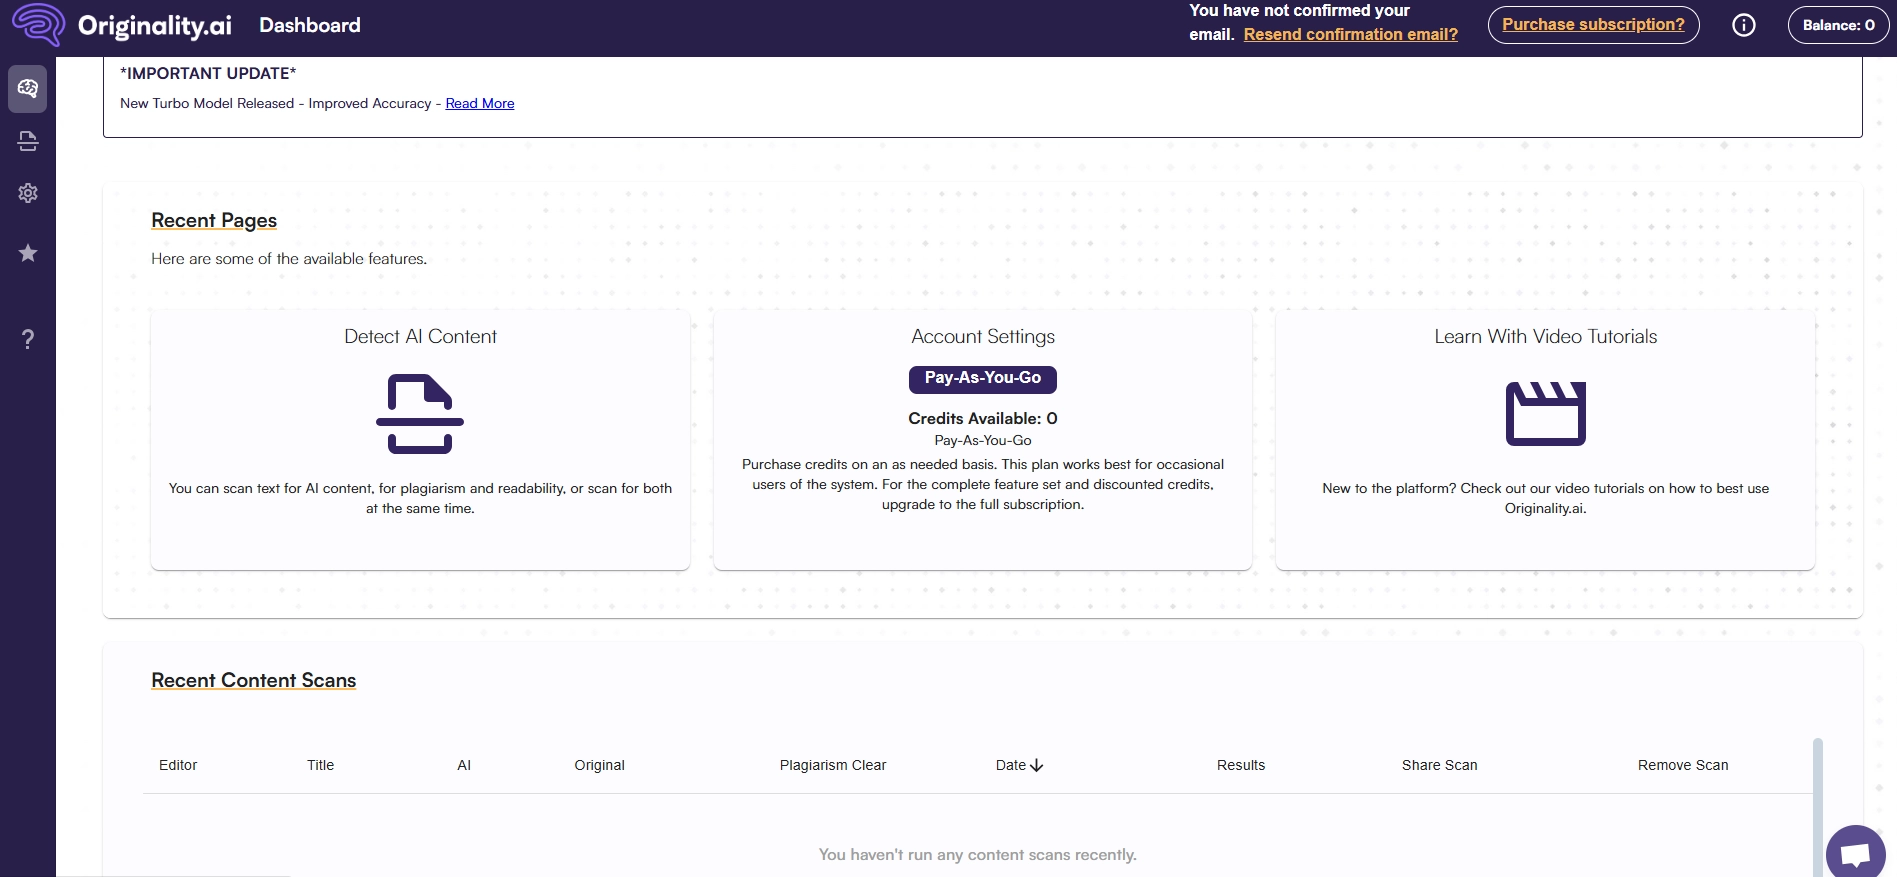Open the AI brain scan sidebar icon
This screenshot has width=1897, height=877.
(28, 89)
